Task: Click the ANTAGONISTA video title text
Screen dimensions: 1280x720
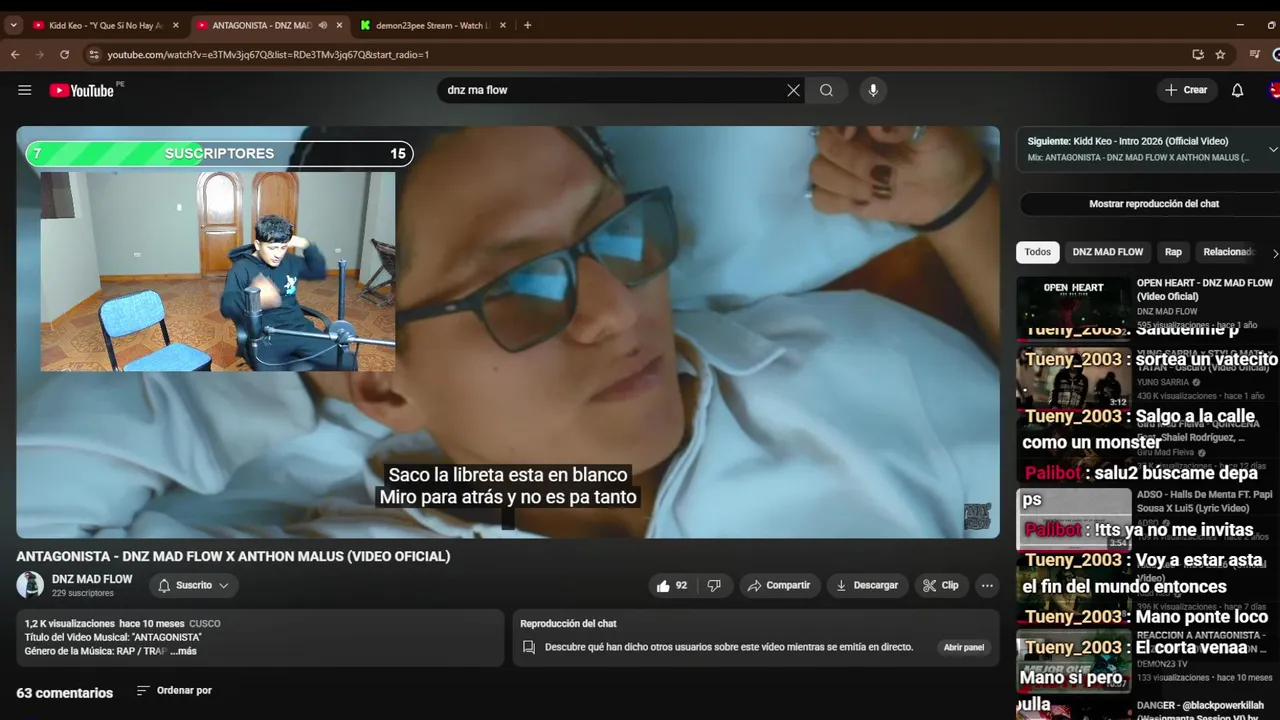Action: [233, 556]
